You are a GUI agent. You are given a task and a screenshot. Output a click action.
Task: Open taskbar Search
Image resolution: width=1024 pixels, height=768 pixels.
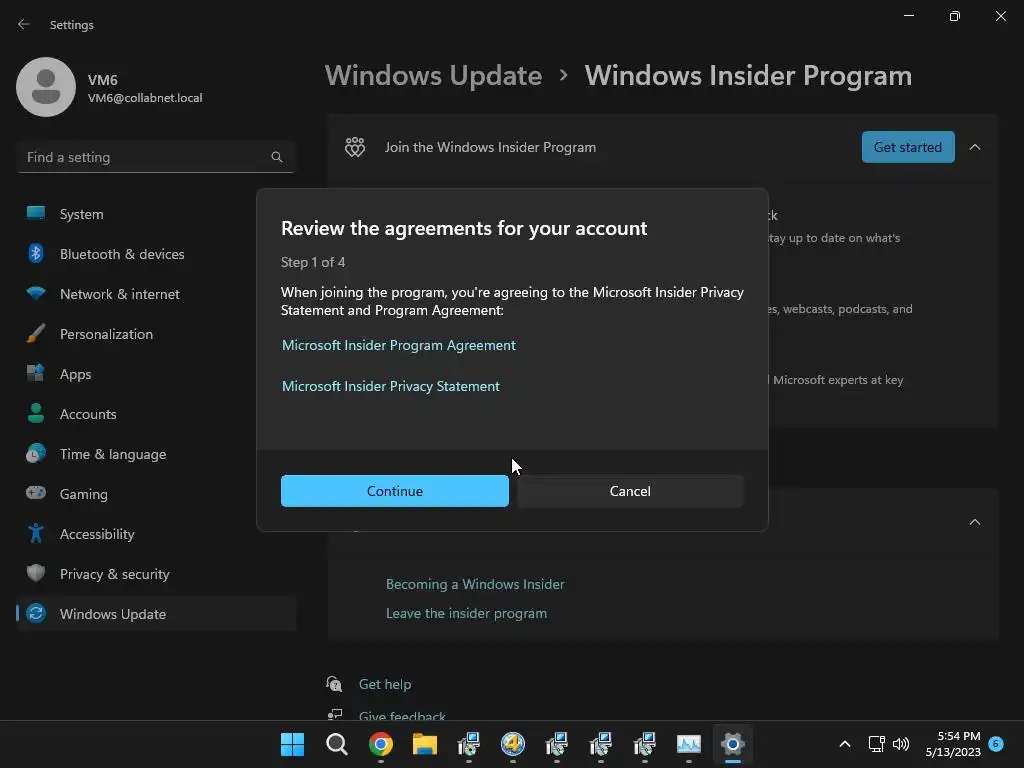point(336,744)
